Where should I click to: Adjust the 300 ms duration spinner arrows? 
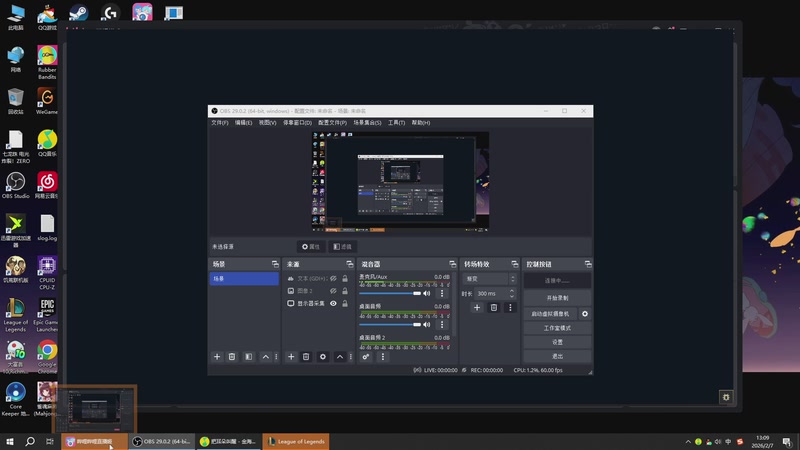click(x=512, y=293)
